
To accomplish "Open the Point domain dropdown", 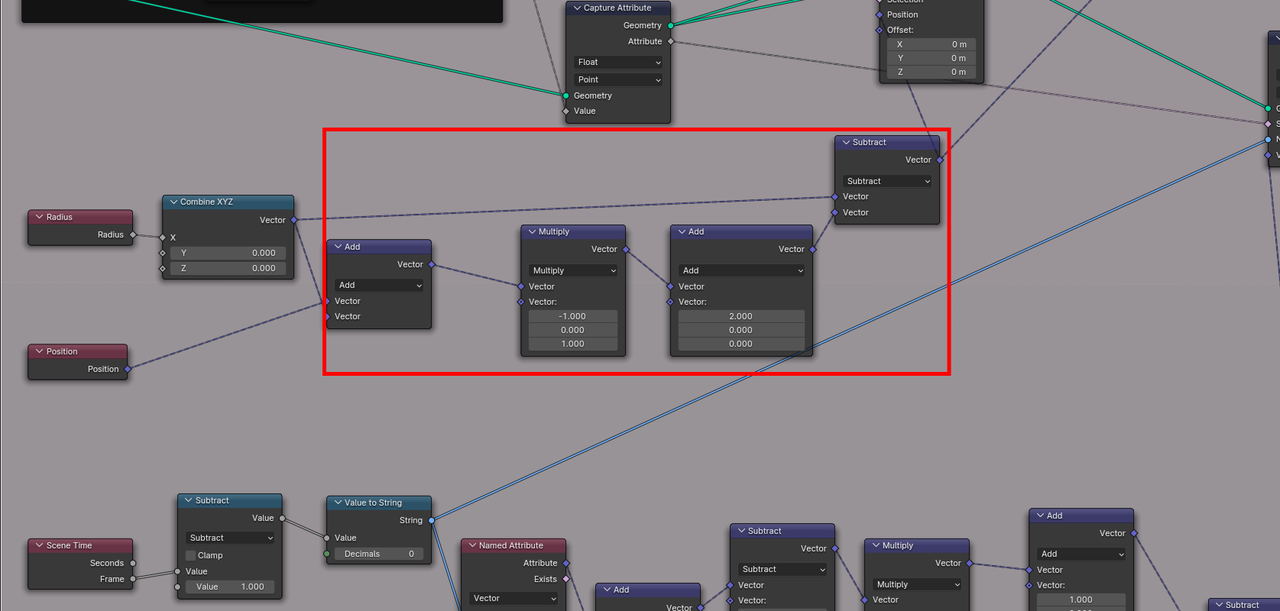I will [x=618, y=80].
